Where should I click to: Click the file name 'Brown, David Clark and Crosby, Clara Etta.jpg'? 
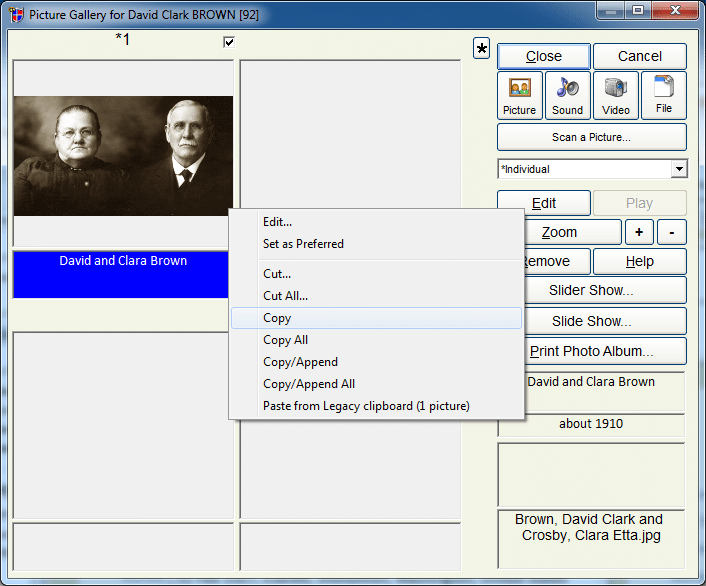point(591,527)
